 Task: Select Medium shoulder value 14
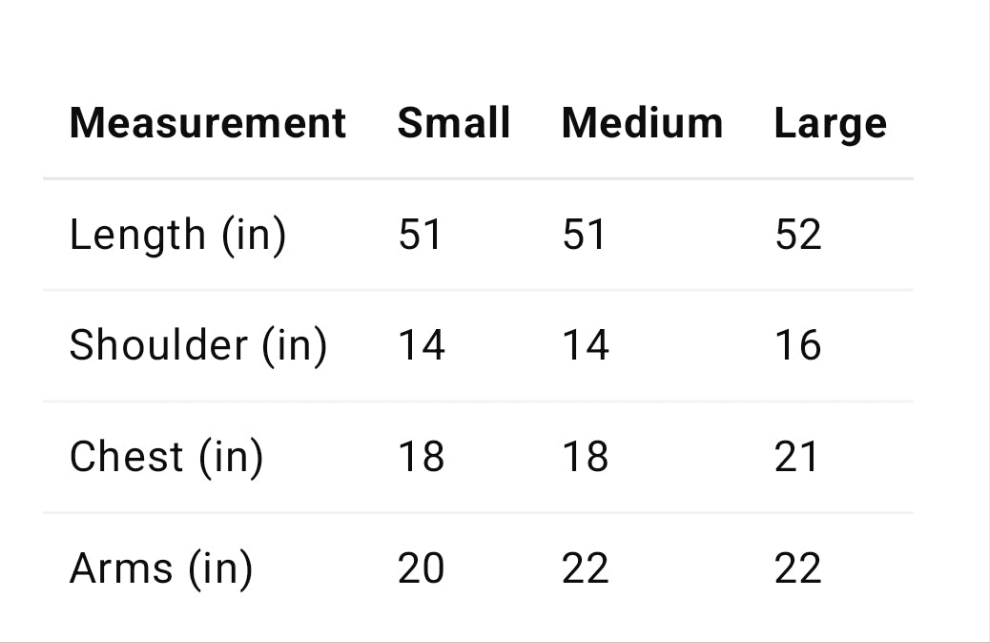[585, 346]
